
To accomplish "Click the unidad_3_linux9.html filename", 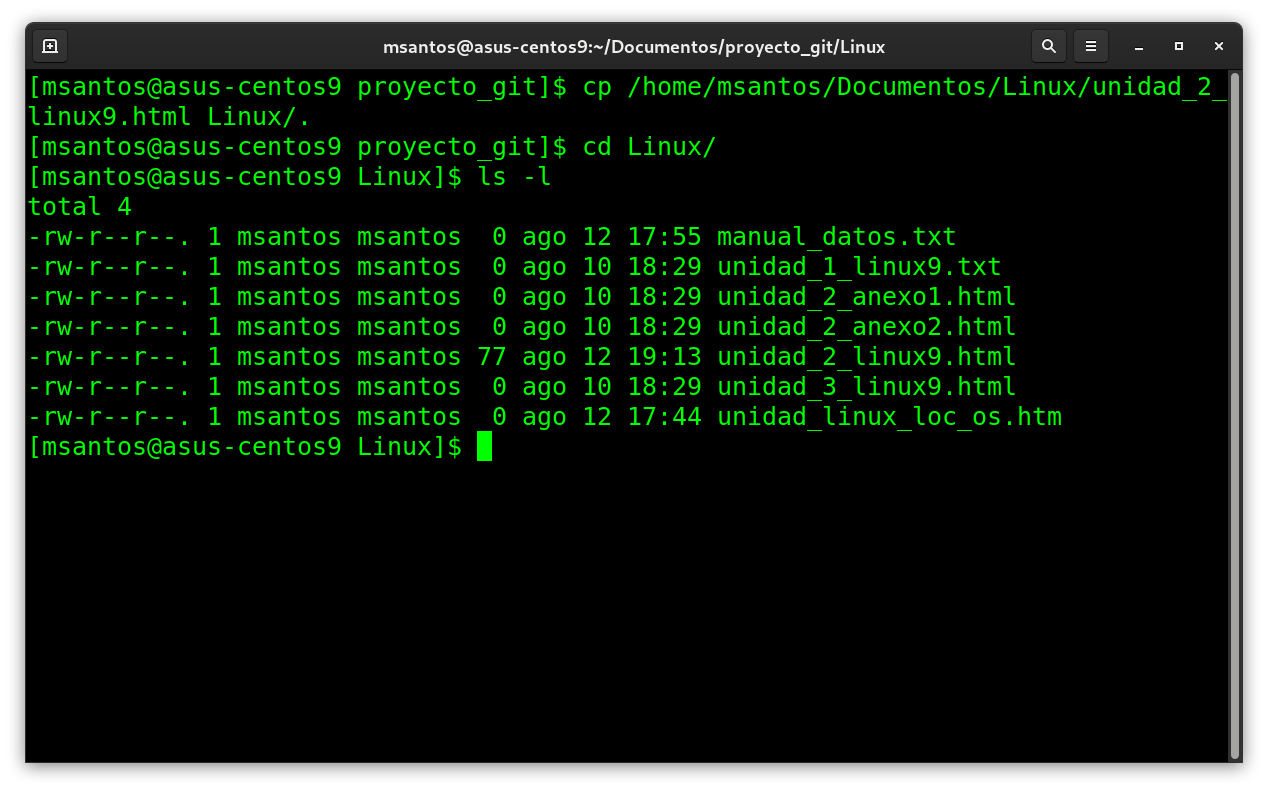I will click(866, 387).
